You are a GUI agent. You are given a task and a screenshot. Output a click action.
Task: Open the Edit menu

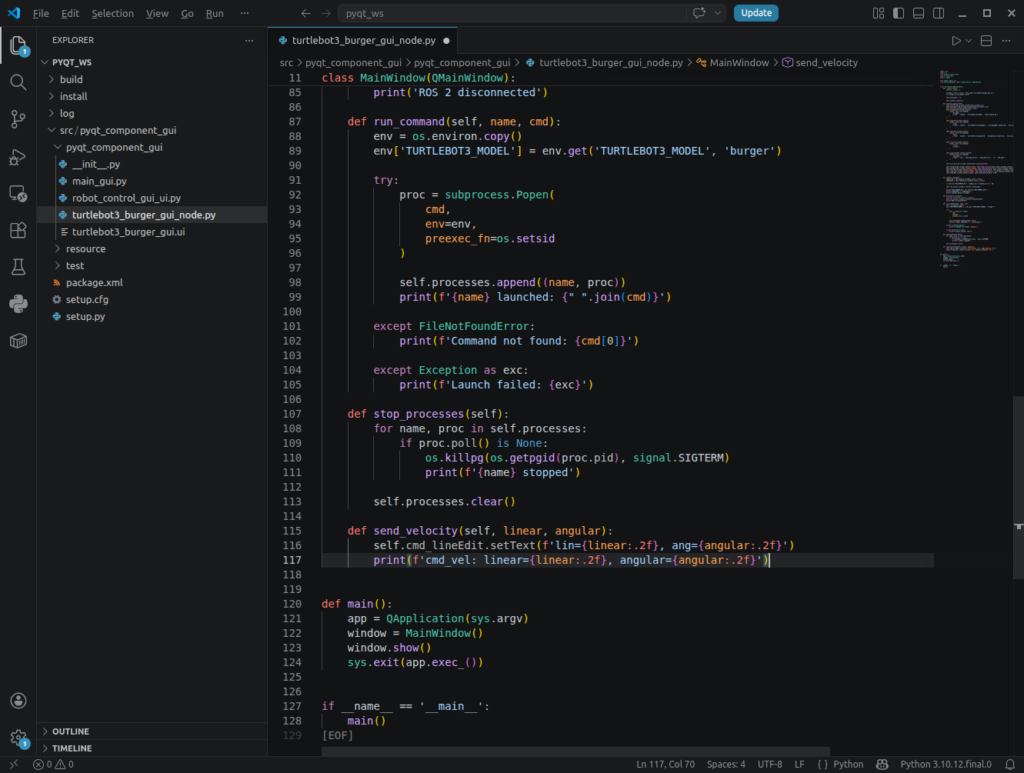click(70, 14)
